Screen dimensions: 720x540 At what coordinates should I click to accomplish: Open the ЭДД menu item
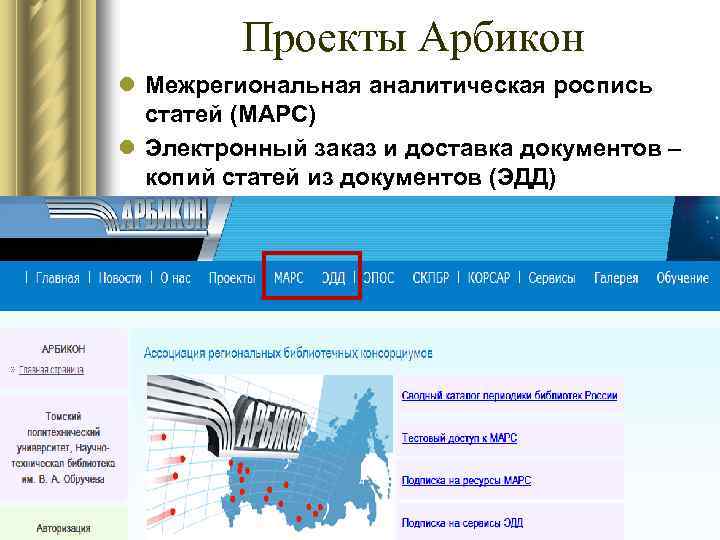click(x=333, y=278)
